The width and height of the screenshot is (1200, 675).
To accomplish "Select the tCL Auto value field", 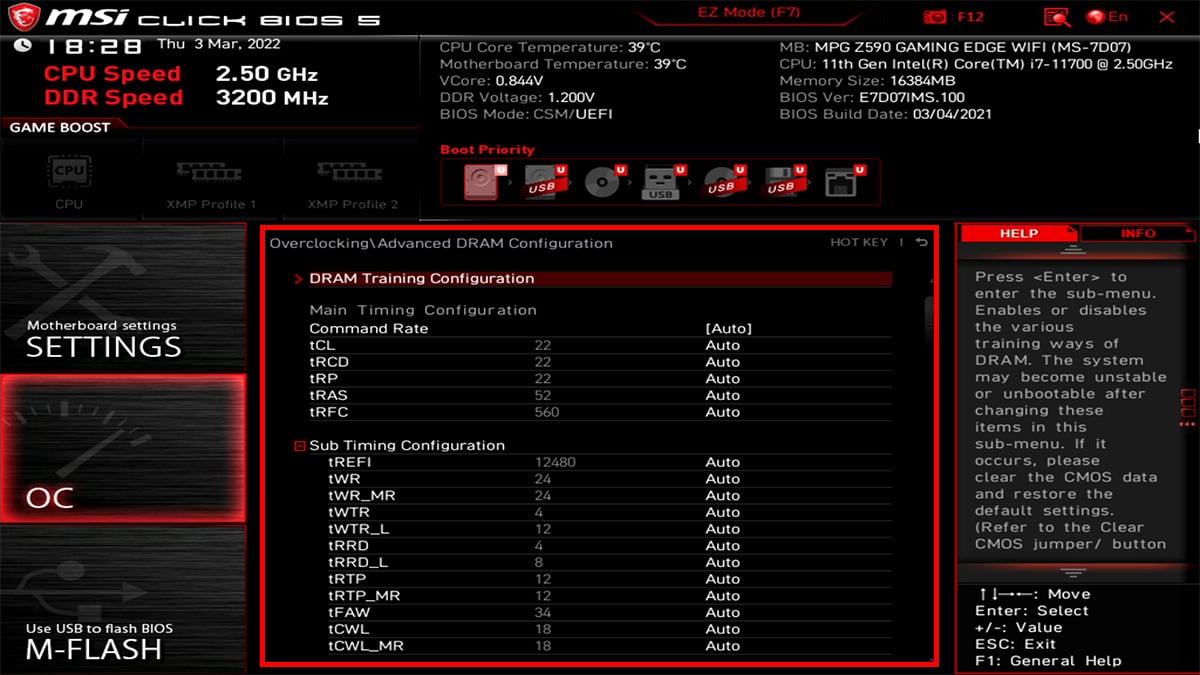I will [x=723, y=346].
